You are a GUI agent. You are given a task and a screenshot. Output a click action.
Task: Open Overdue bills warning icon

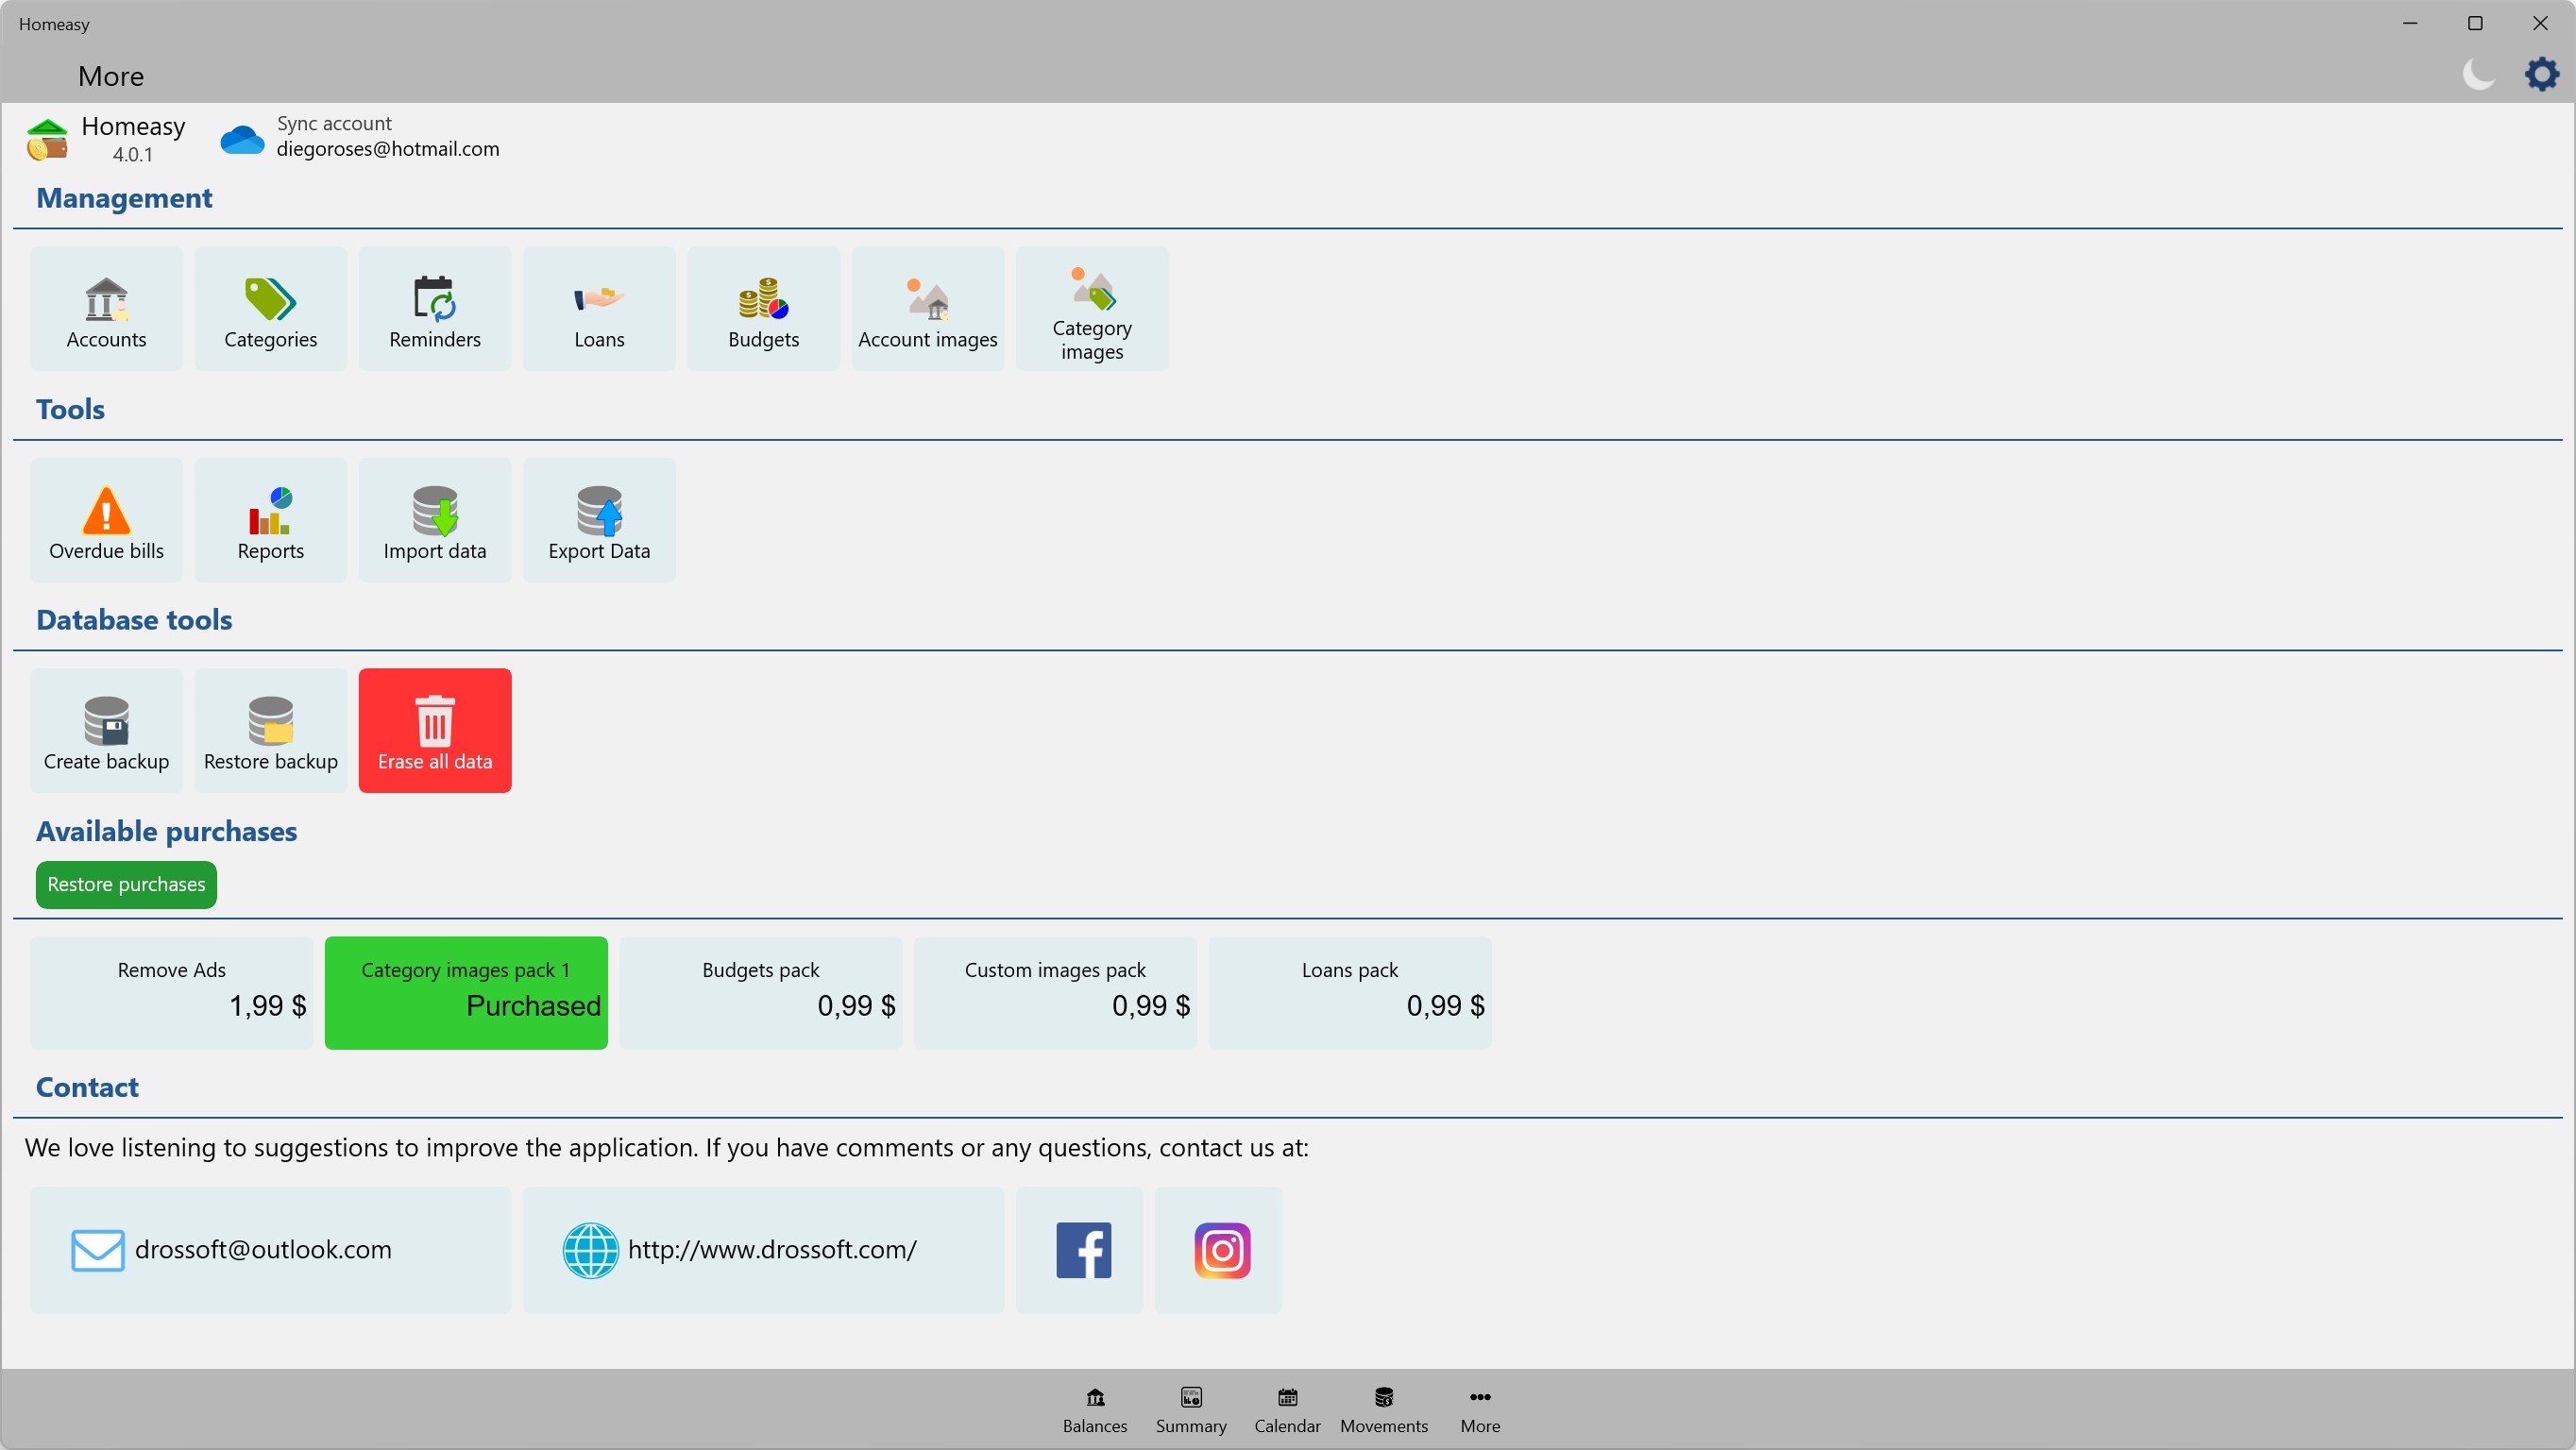[x=106, y=510]
